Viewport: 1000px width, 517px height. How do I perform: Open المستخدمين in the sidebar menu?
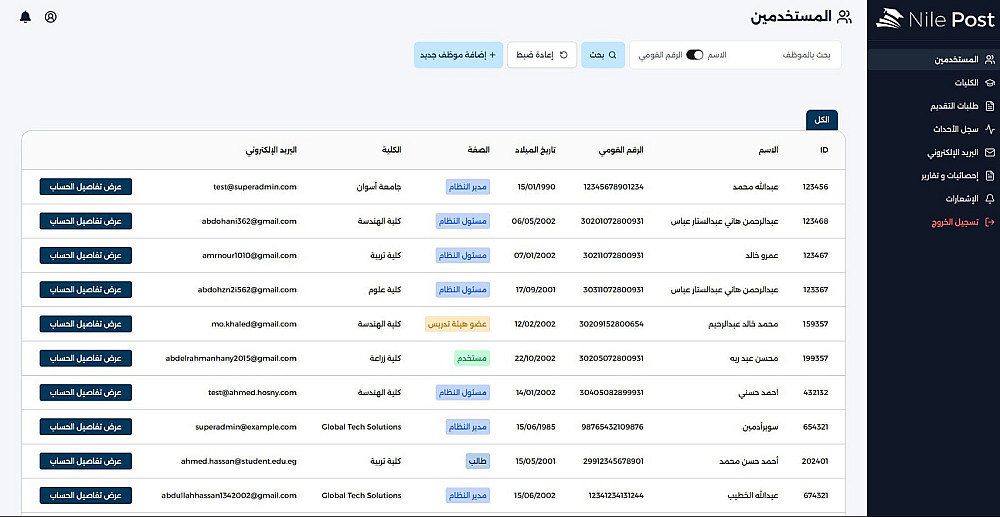click(933, 60)
